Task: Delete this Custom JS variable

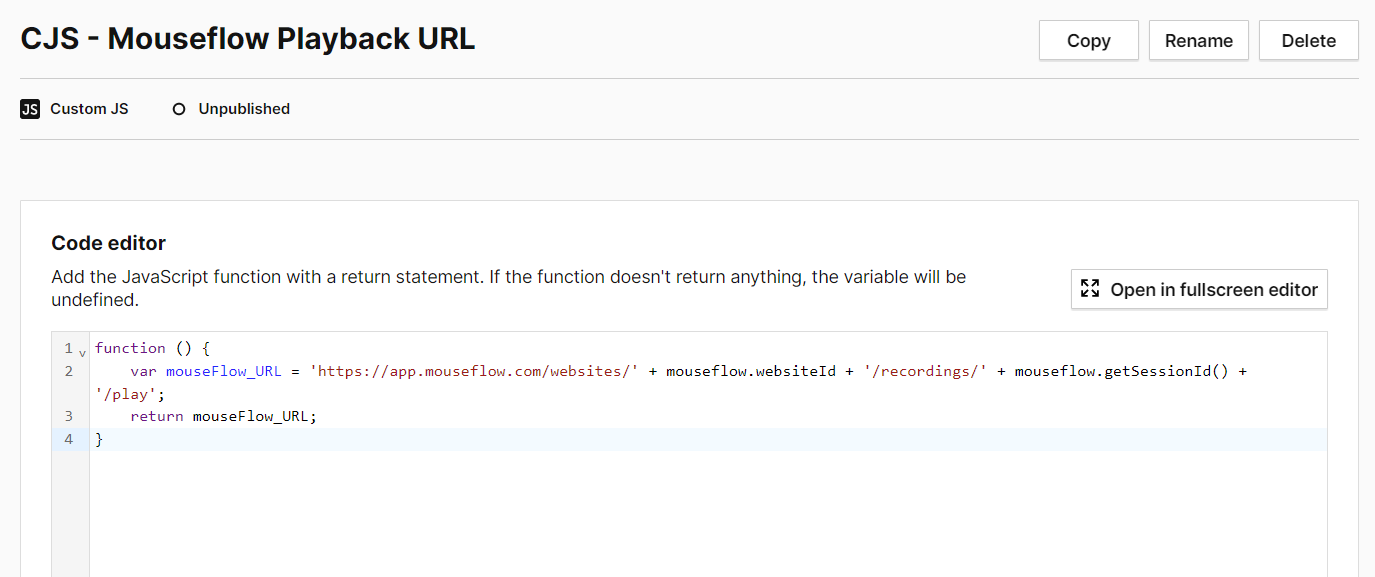Action: [x=1308, y=41]
